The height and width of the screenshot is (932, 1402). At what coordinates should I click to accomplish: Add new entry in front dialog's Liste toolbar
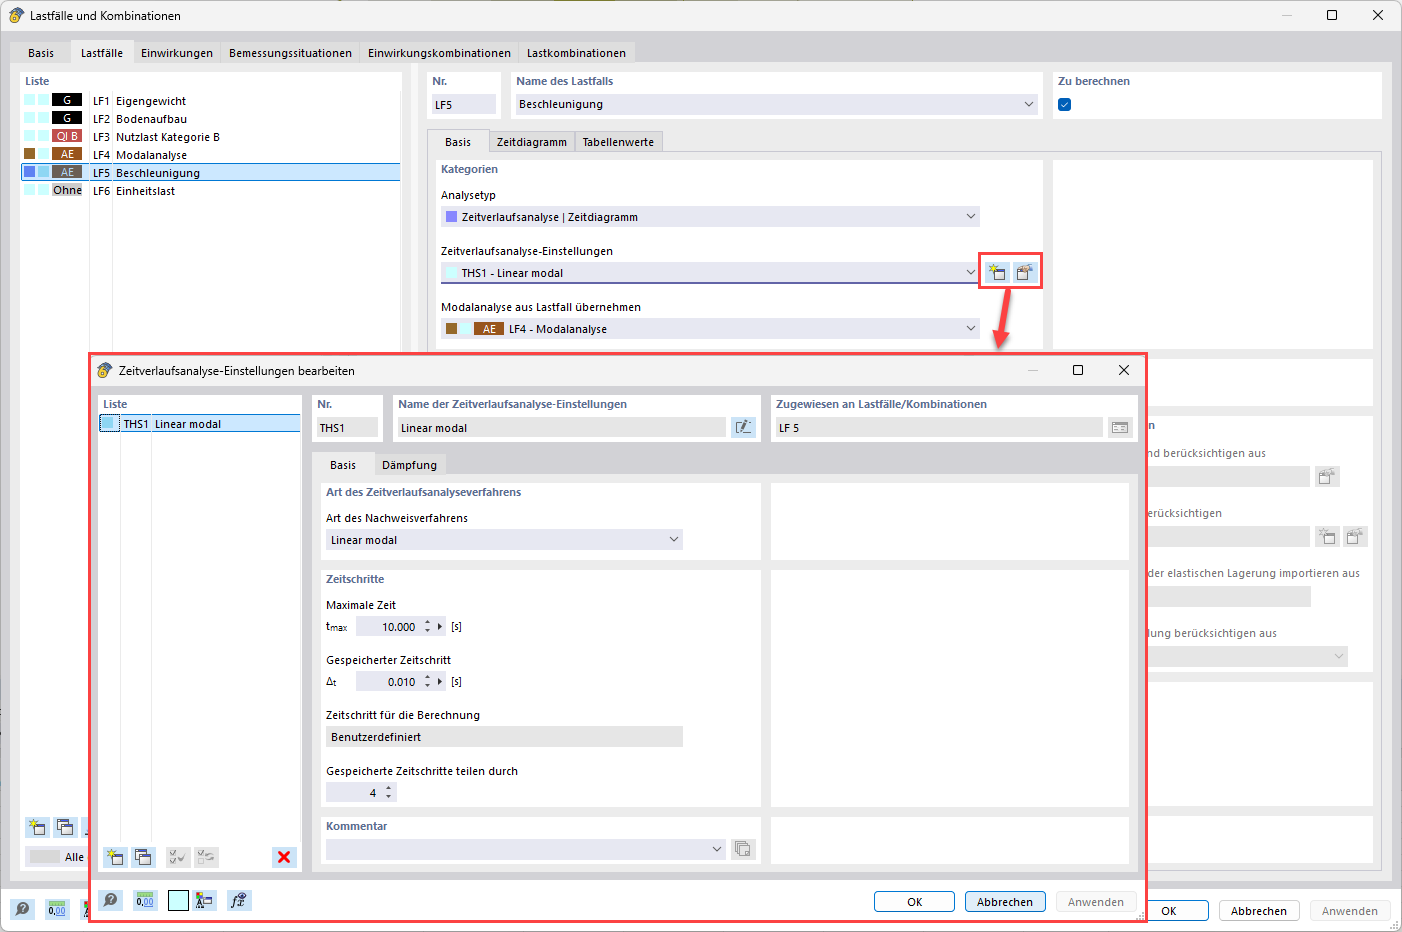(x=115, y=857)
